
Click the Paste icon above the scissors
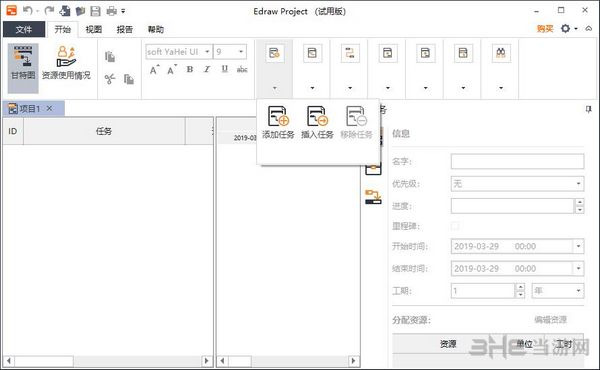(110, 57)
